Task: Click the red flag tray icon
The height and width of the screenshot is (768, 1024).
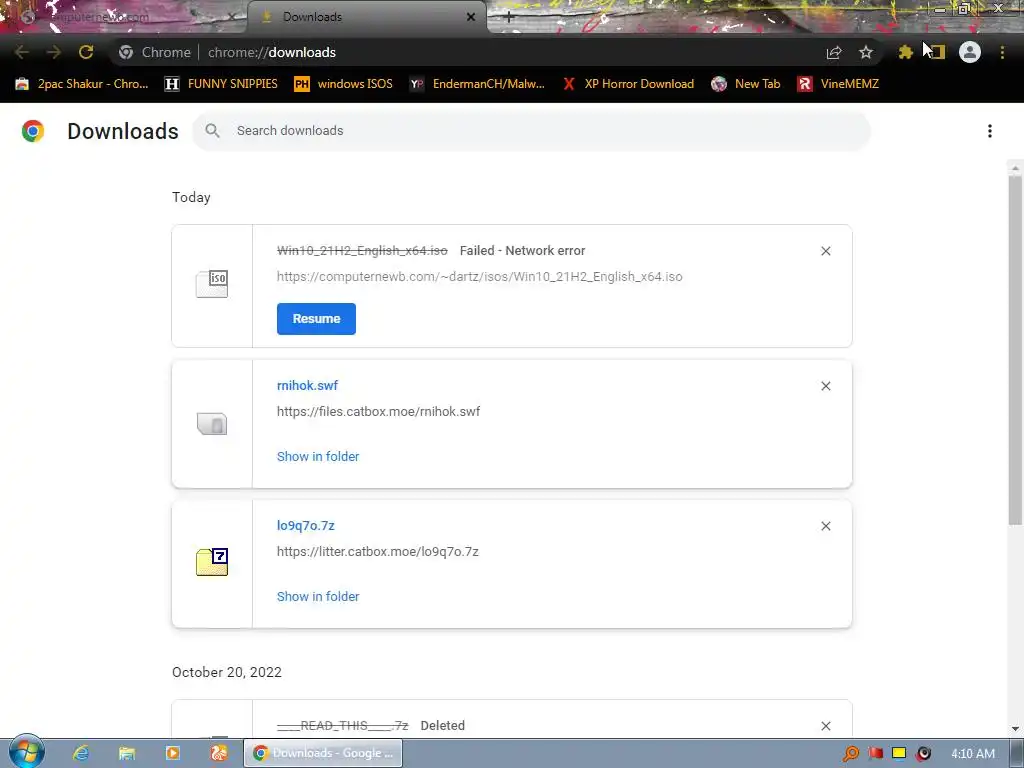Action: tap(875, 754)
